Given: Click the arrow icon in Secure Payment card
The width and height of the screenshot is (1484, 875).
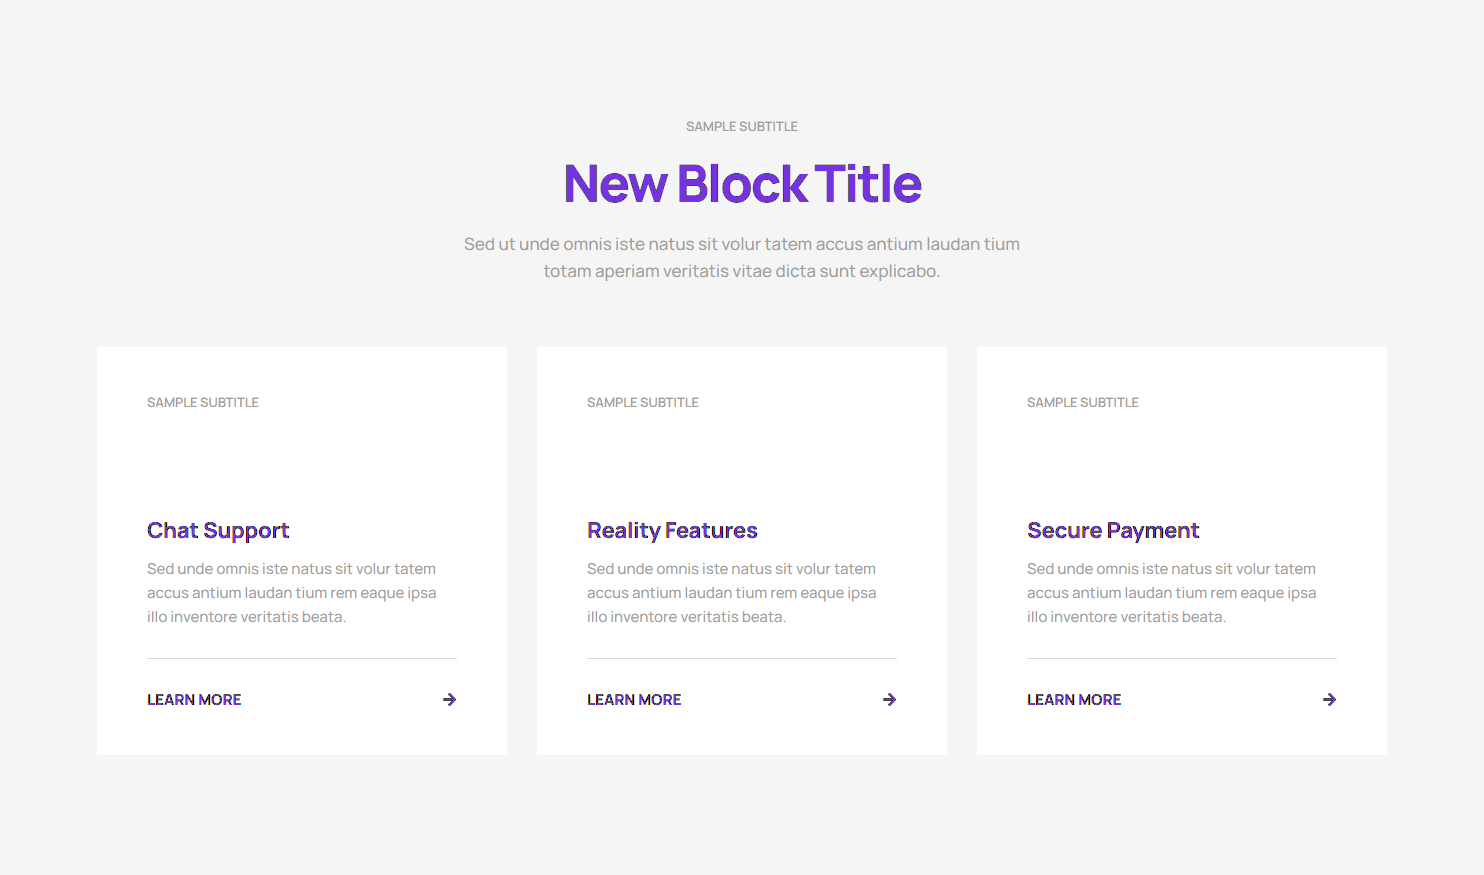Looking at the screenshot, I should (1329, 700).
